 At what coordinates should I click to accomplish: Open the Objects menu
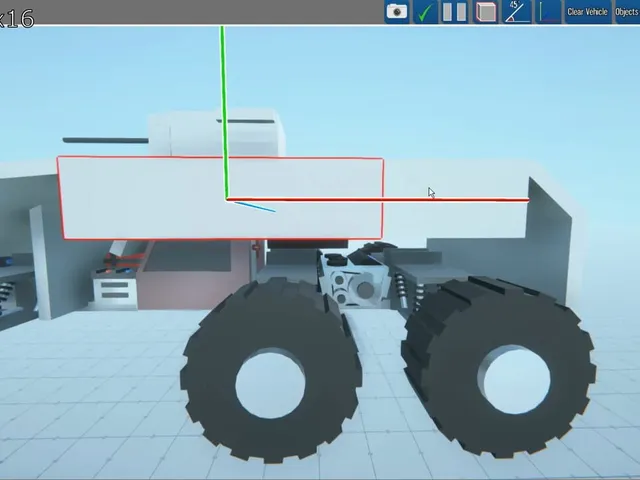coord(627,12)
